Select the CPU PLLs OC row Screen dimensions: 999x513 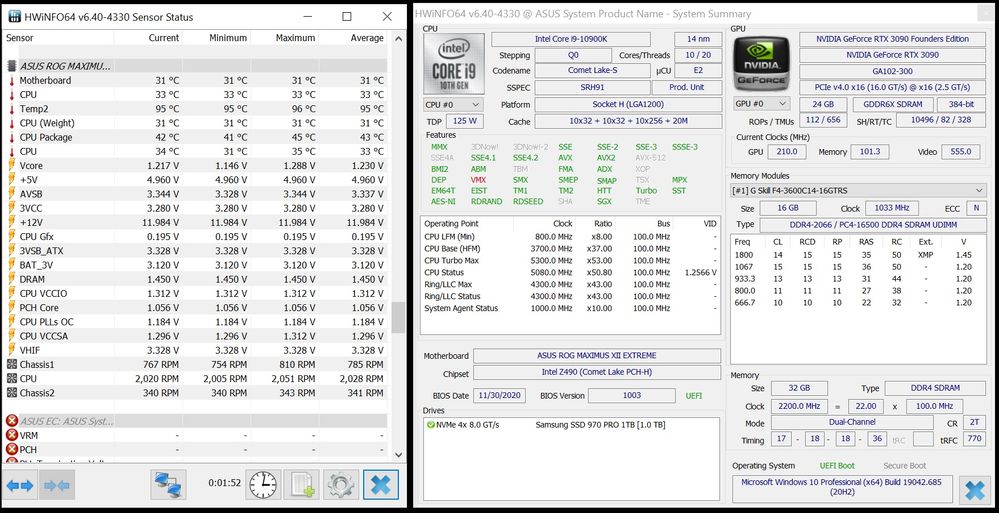coord(195,322)
